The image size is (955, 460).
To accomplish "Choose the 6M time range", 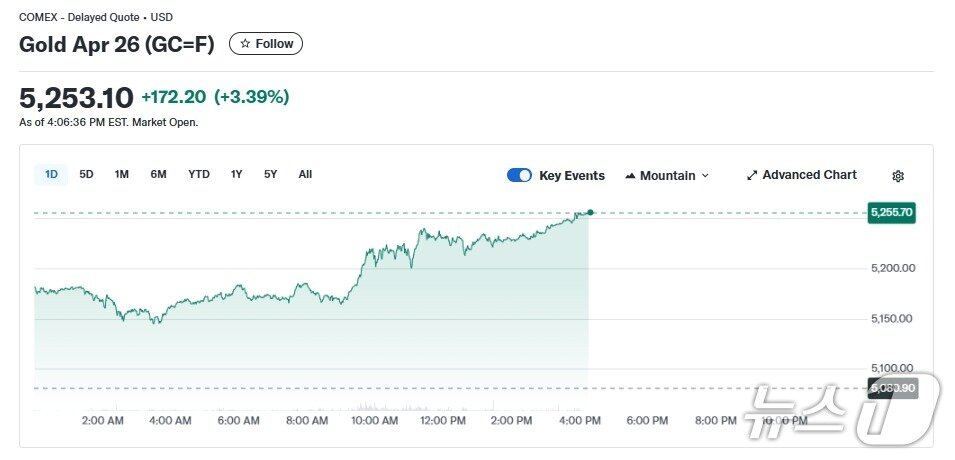I will click(x=158, y=174).
